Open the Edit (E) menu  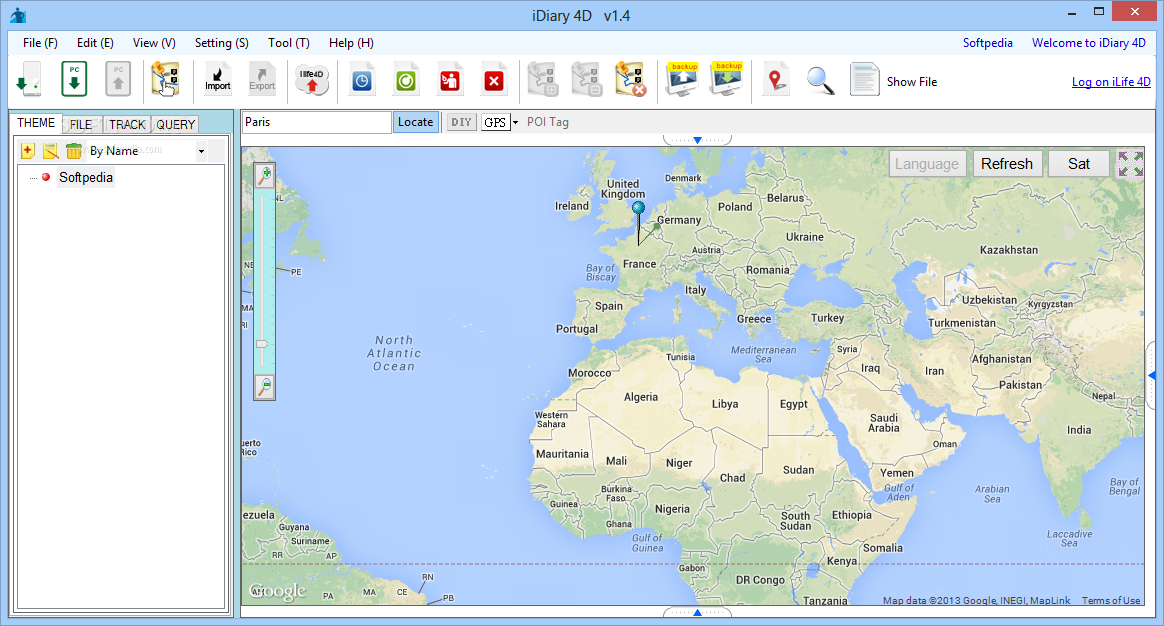[x=95, y=43]
